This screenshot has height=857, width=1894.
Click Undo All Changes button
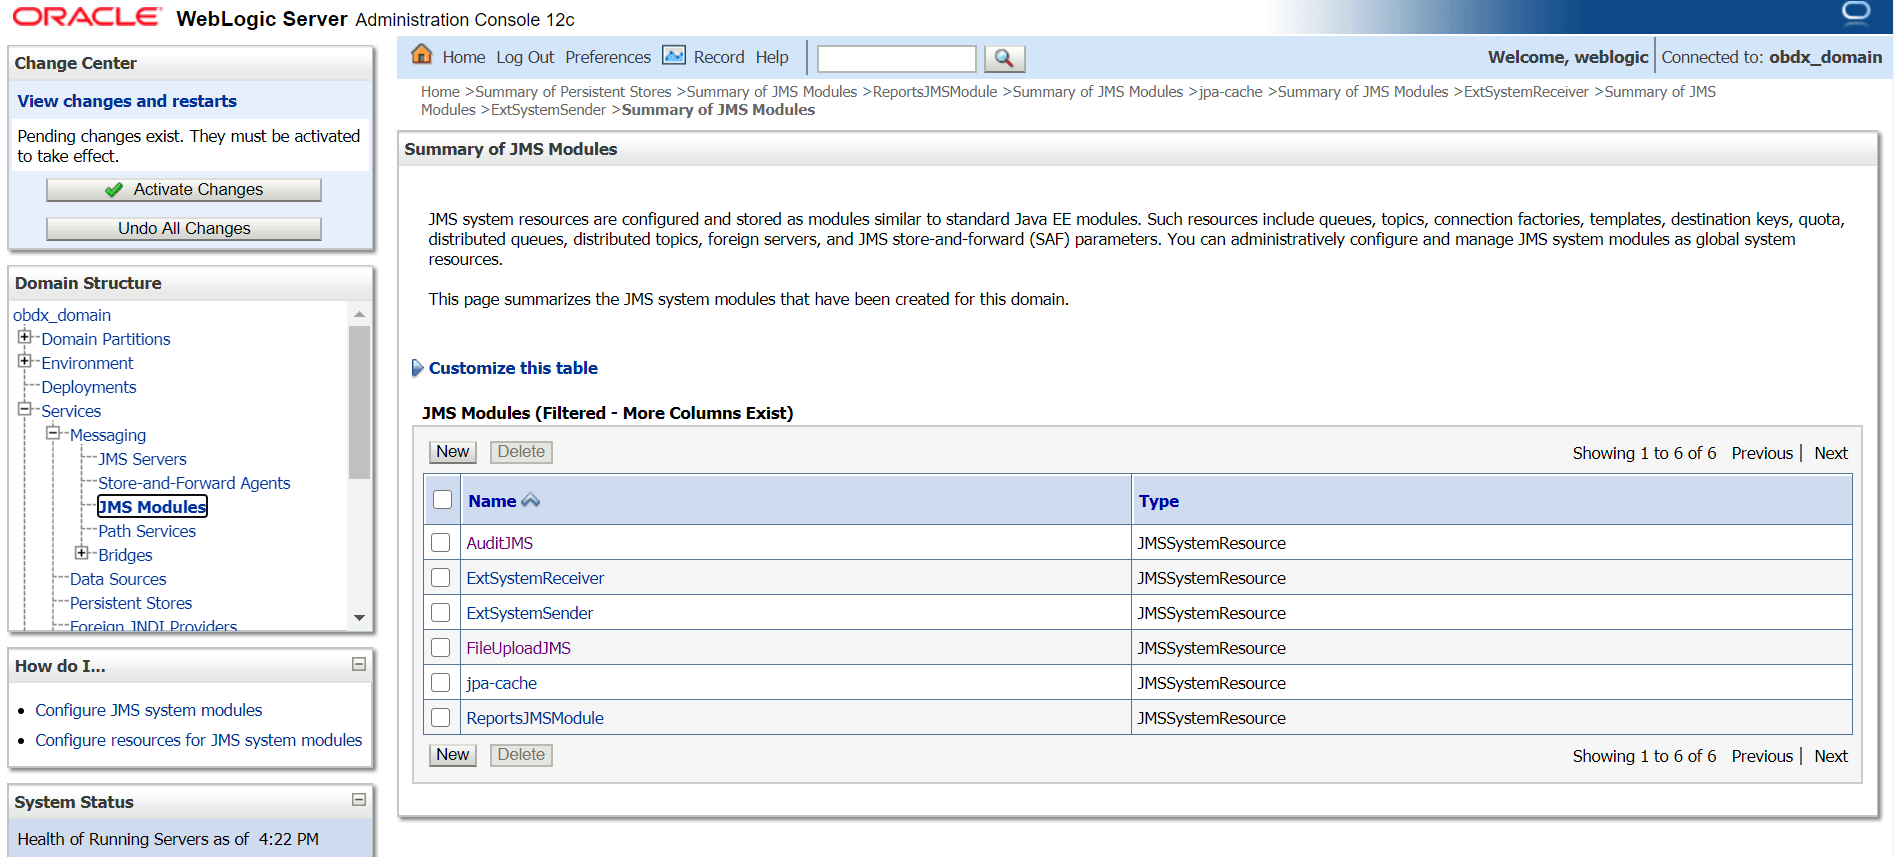[184, 229]
